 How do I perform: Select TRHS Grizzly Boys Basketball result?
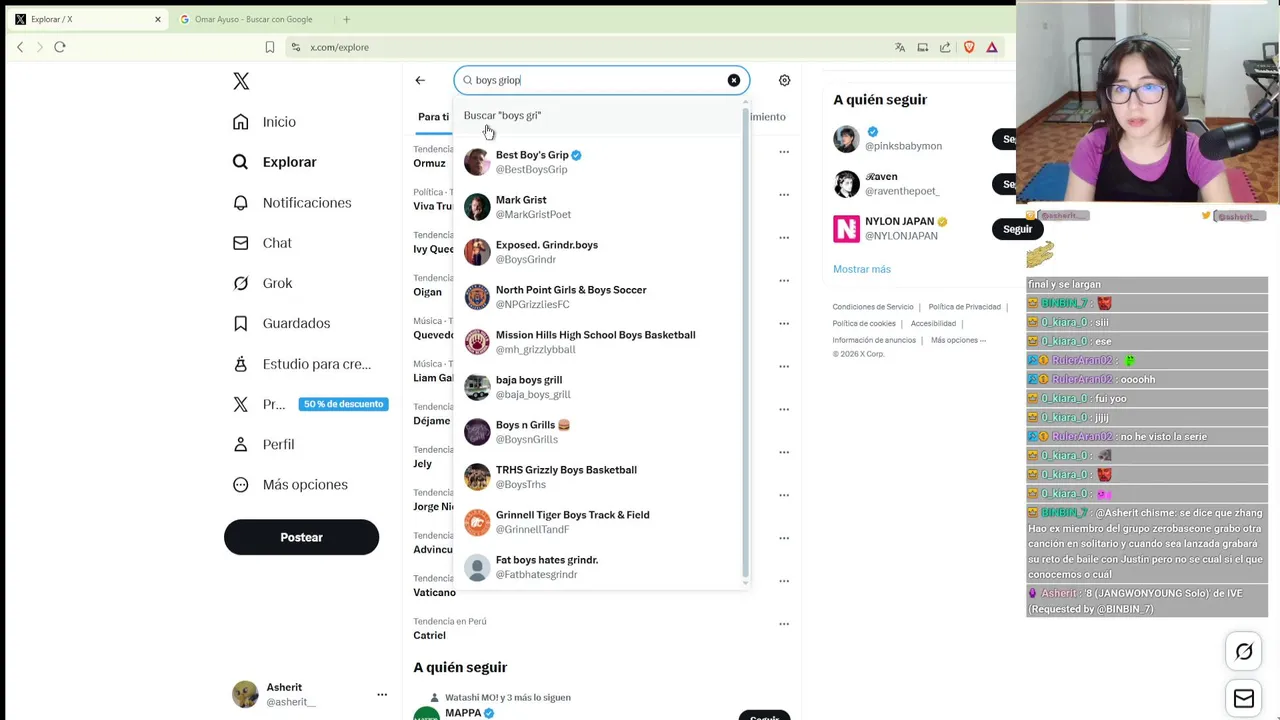[600, 477]
